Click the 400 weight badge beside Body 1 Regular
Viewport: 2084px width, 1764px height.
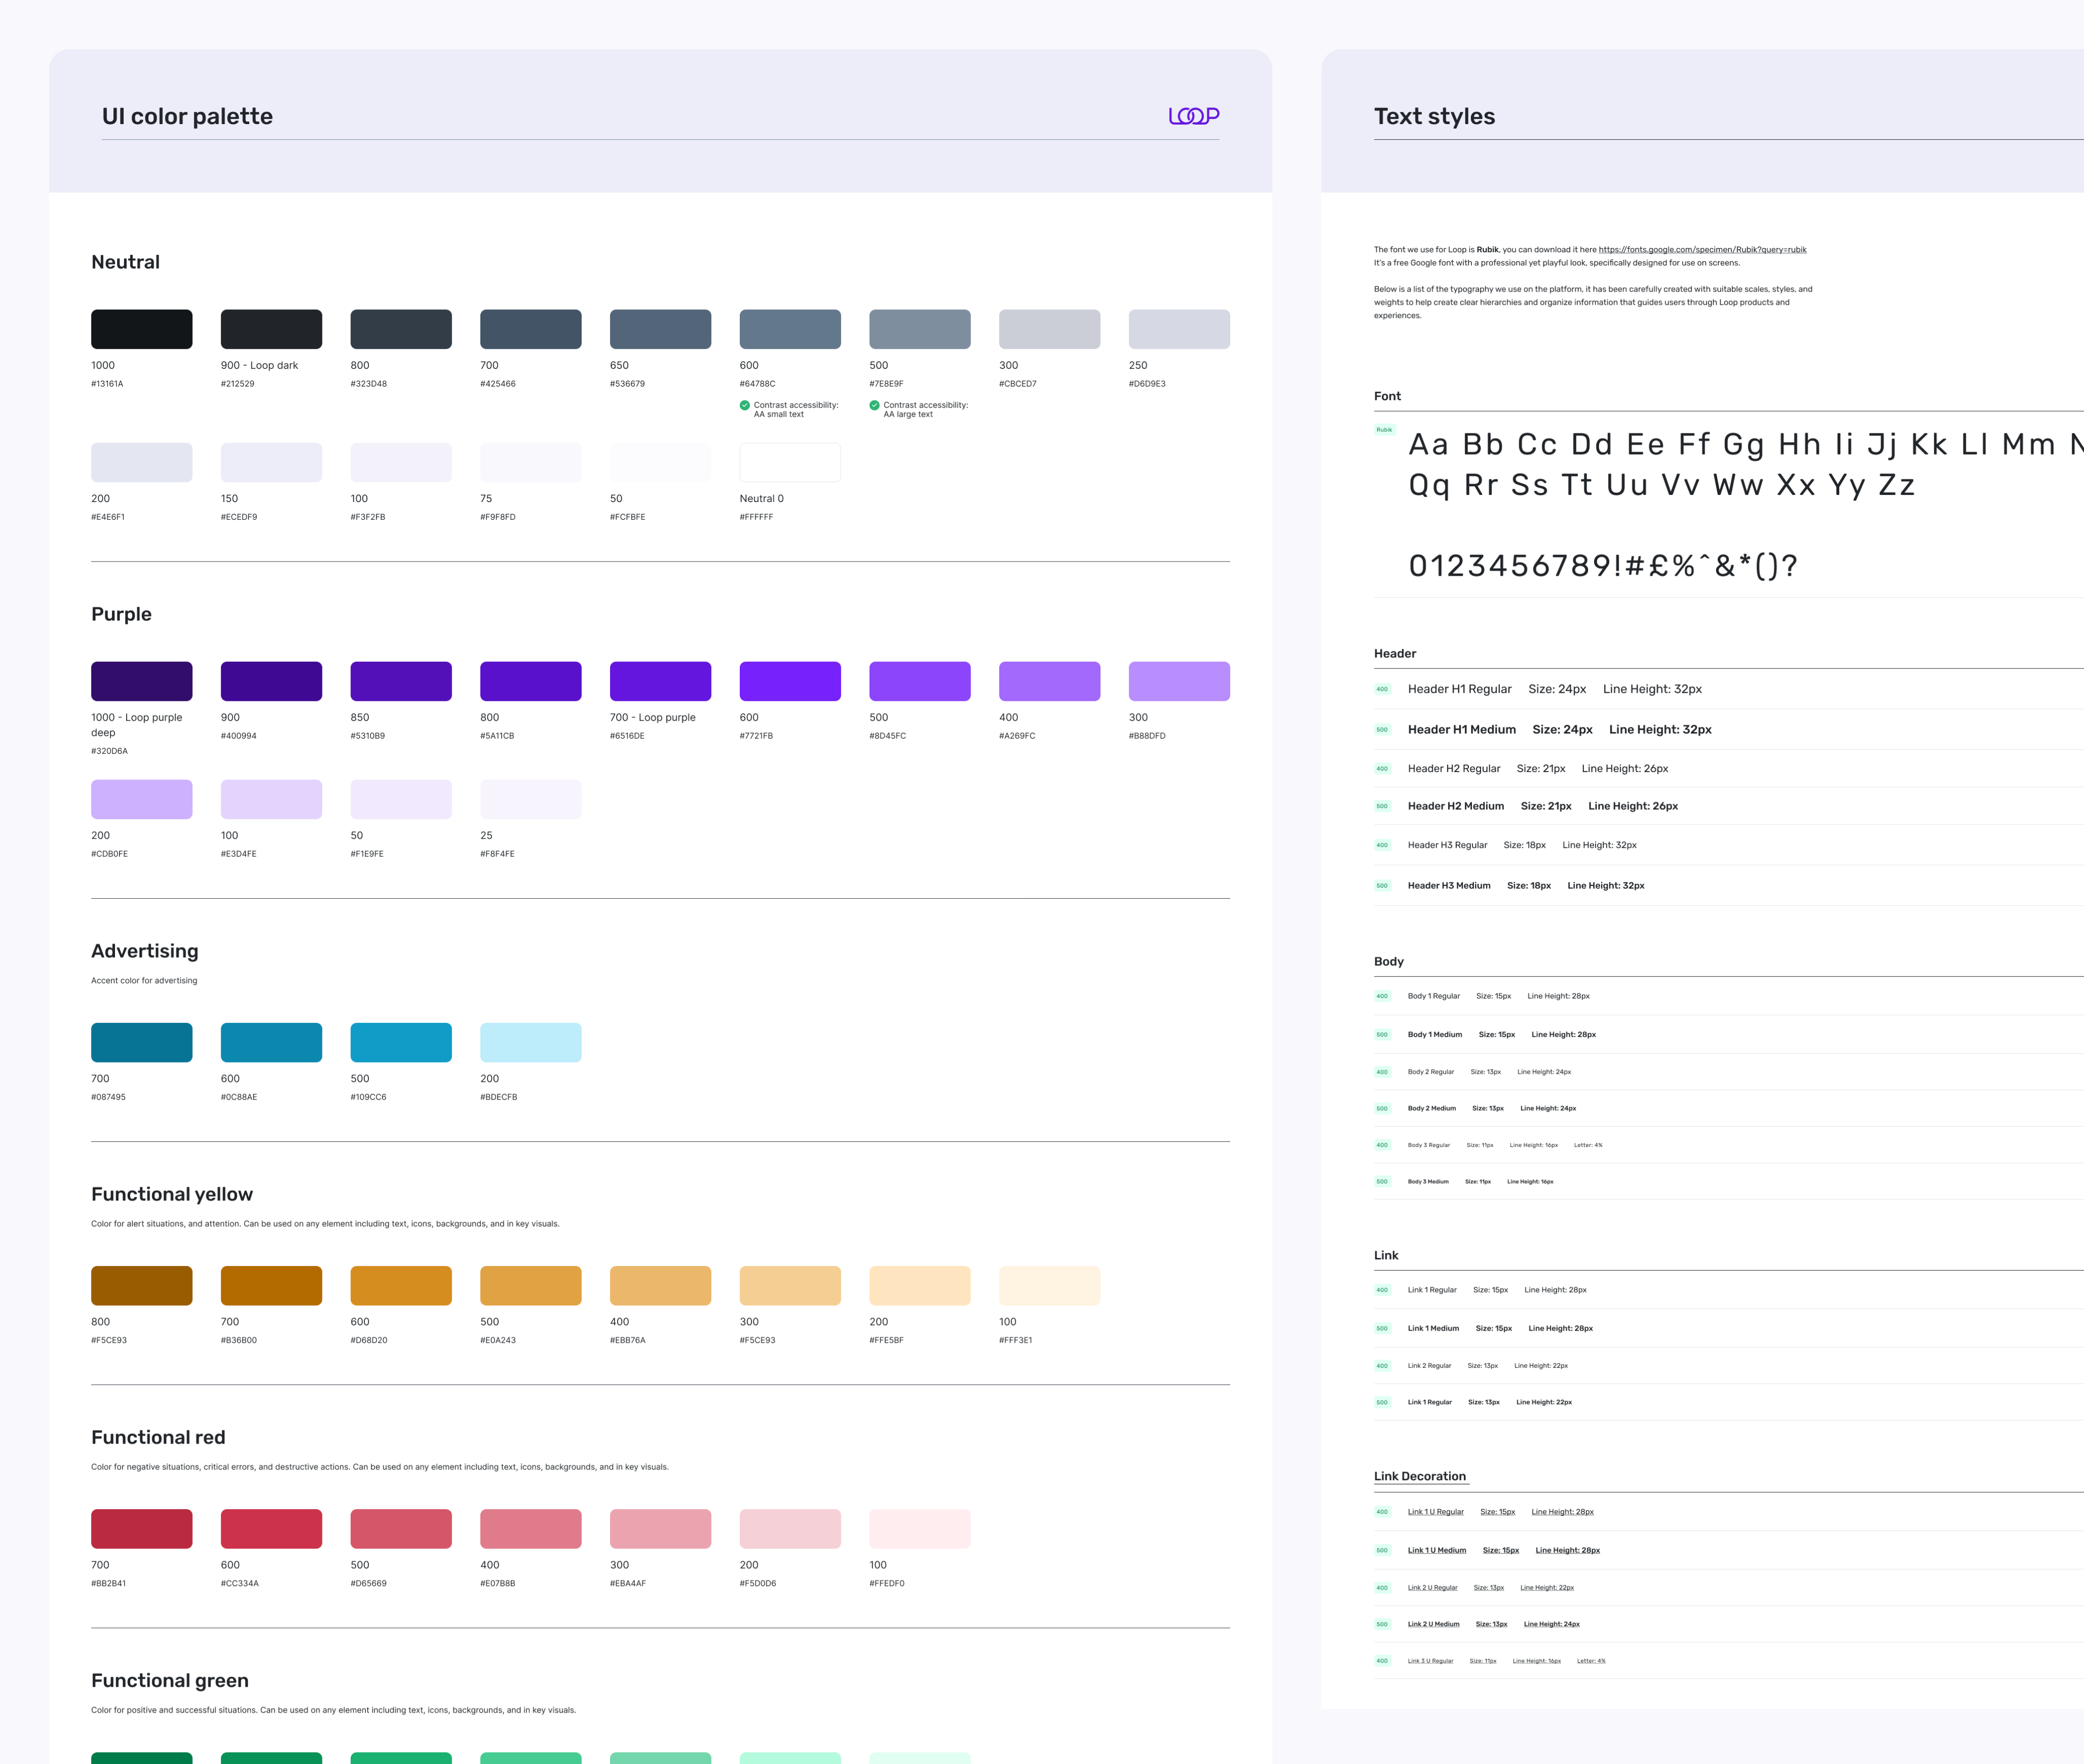tap(1382, 996)
